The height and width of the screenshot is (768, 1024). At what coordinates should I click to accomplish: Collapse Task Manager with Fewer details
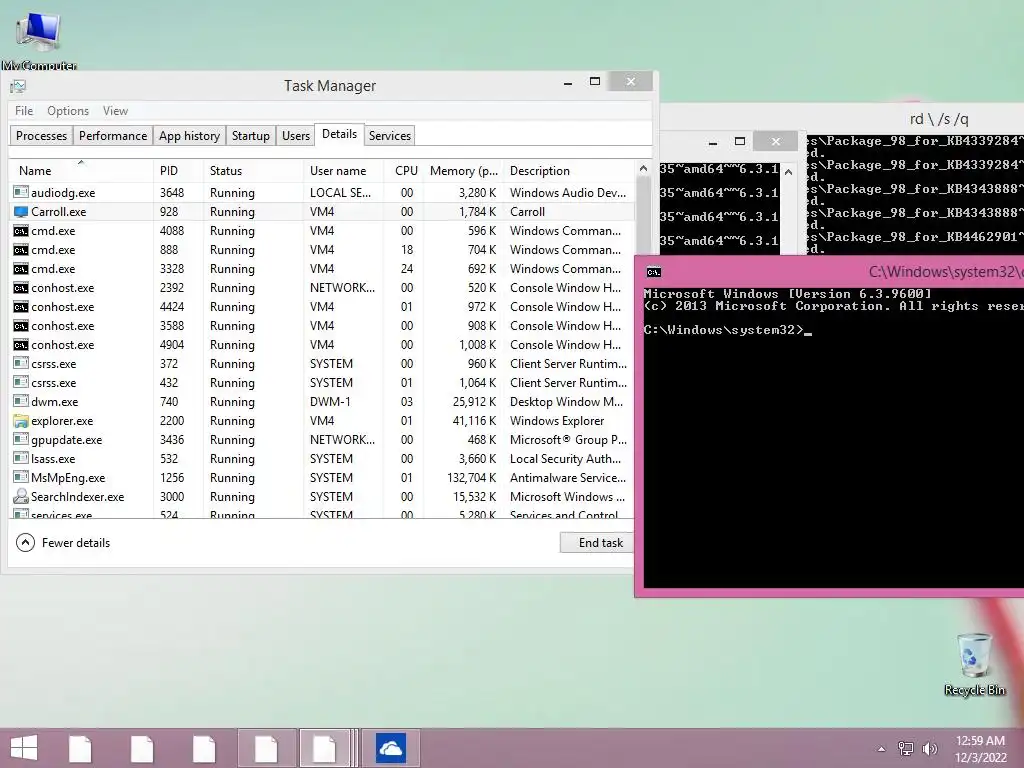[63, 543]
